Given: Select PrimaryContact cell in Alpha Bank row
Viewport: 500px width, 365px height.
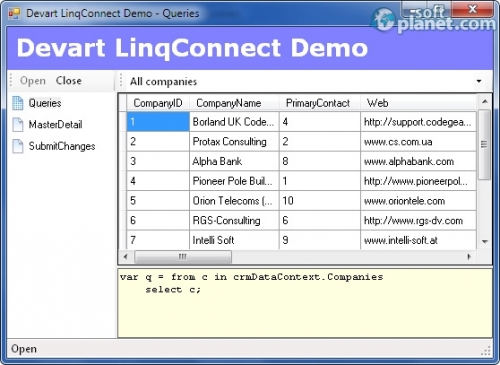Looking at the screenshot, I should click(x=320, y=161).
